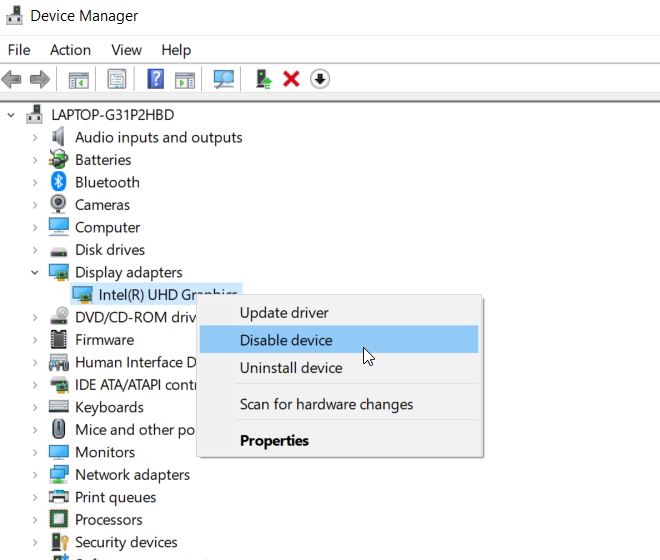660x560 pixels.
Task: Expand the Monitors chevron
Action: [35, 452]
